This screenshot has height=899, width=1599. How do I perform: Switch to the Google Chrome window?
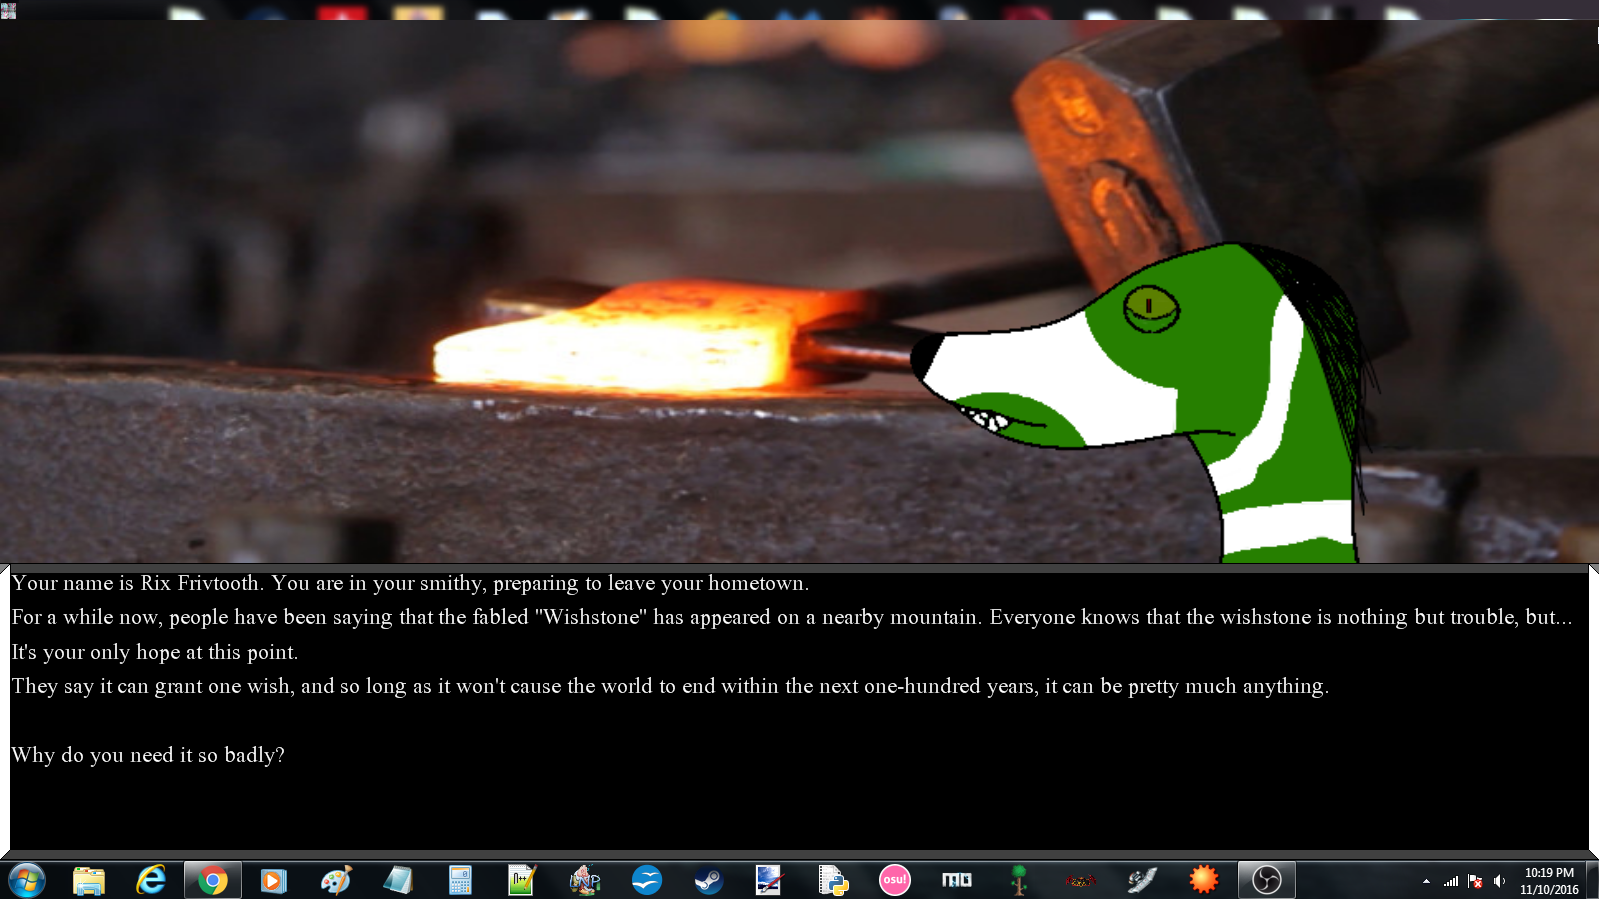[x=212, y=880]
